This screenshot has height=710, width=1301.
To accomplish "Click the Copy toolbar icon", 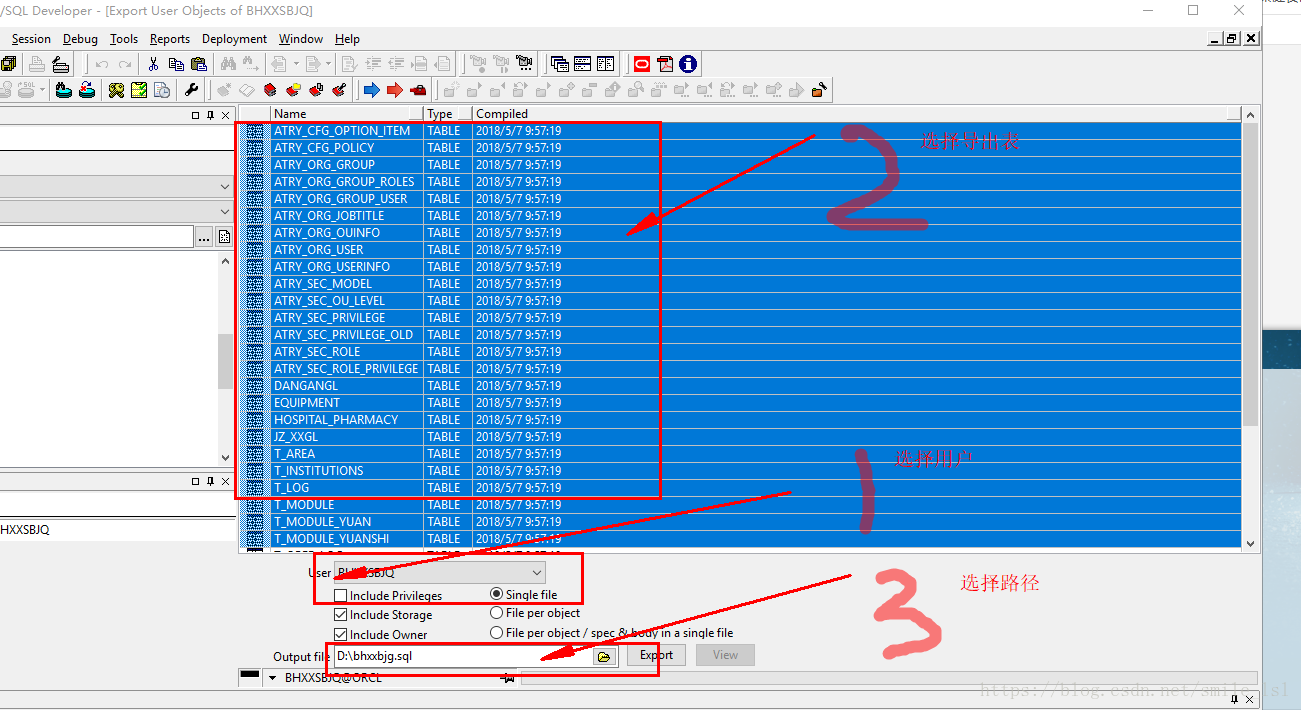I will (176, 64).
